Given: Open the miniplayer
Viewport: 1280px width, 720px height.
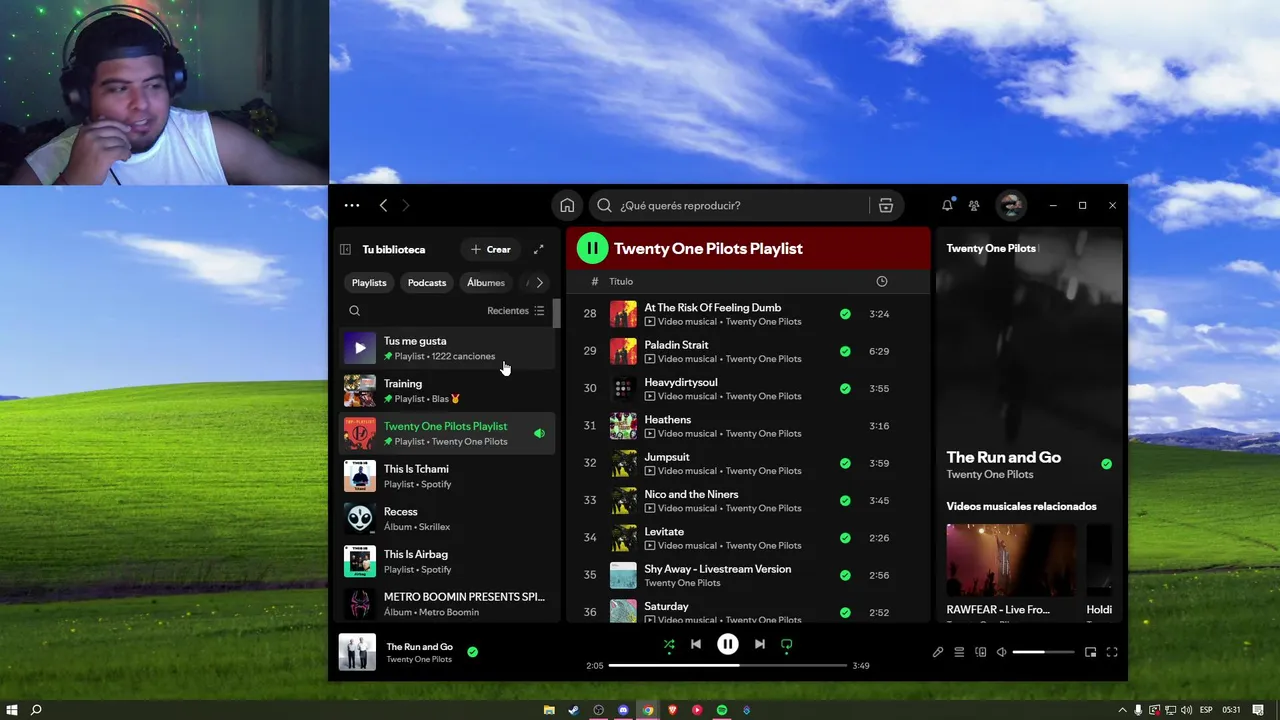Looking at the screenshot, I should pos(1090,652).
